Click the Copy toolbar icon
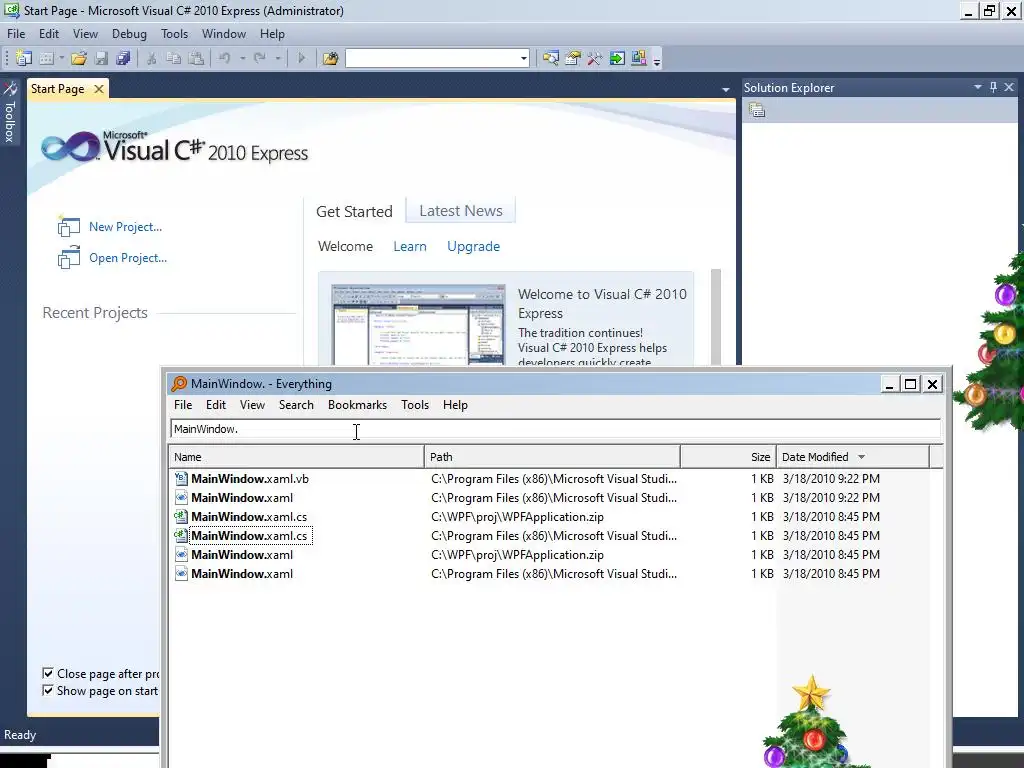 coord(174,59)
